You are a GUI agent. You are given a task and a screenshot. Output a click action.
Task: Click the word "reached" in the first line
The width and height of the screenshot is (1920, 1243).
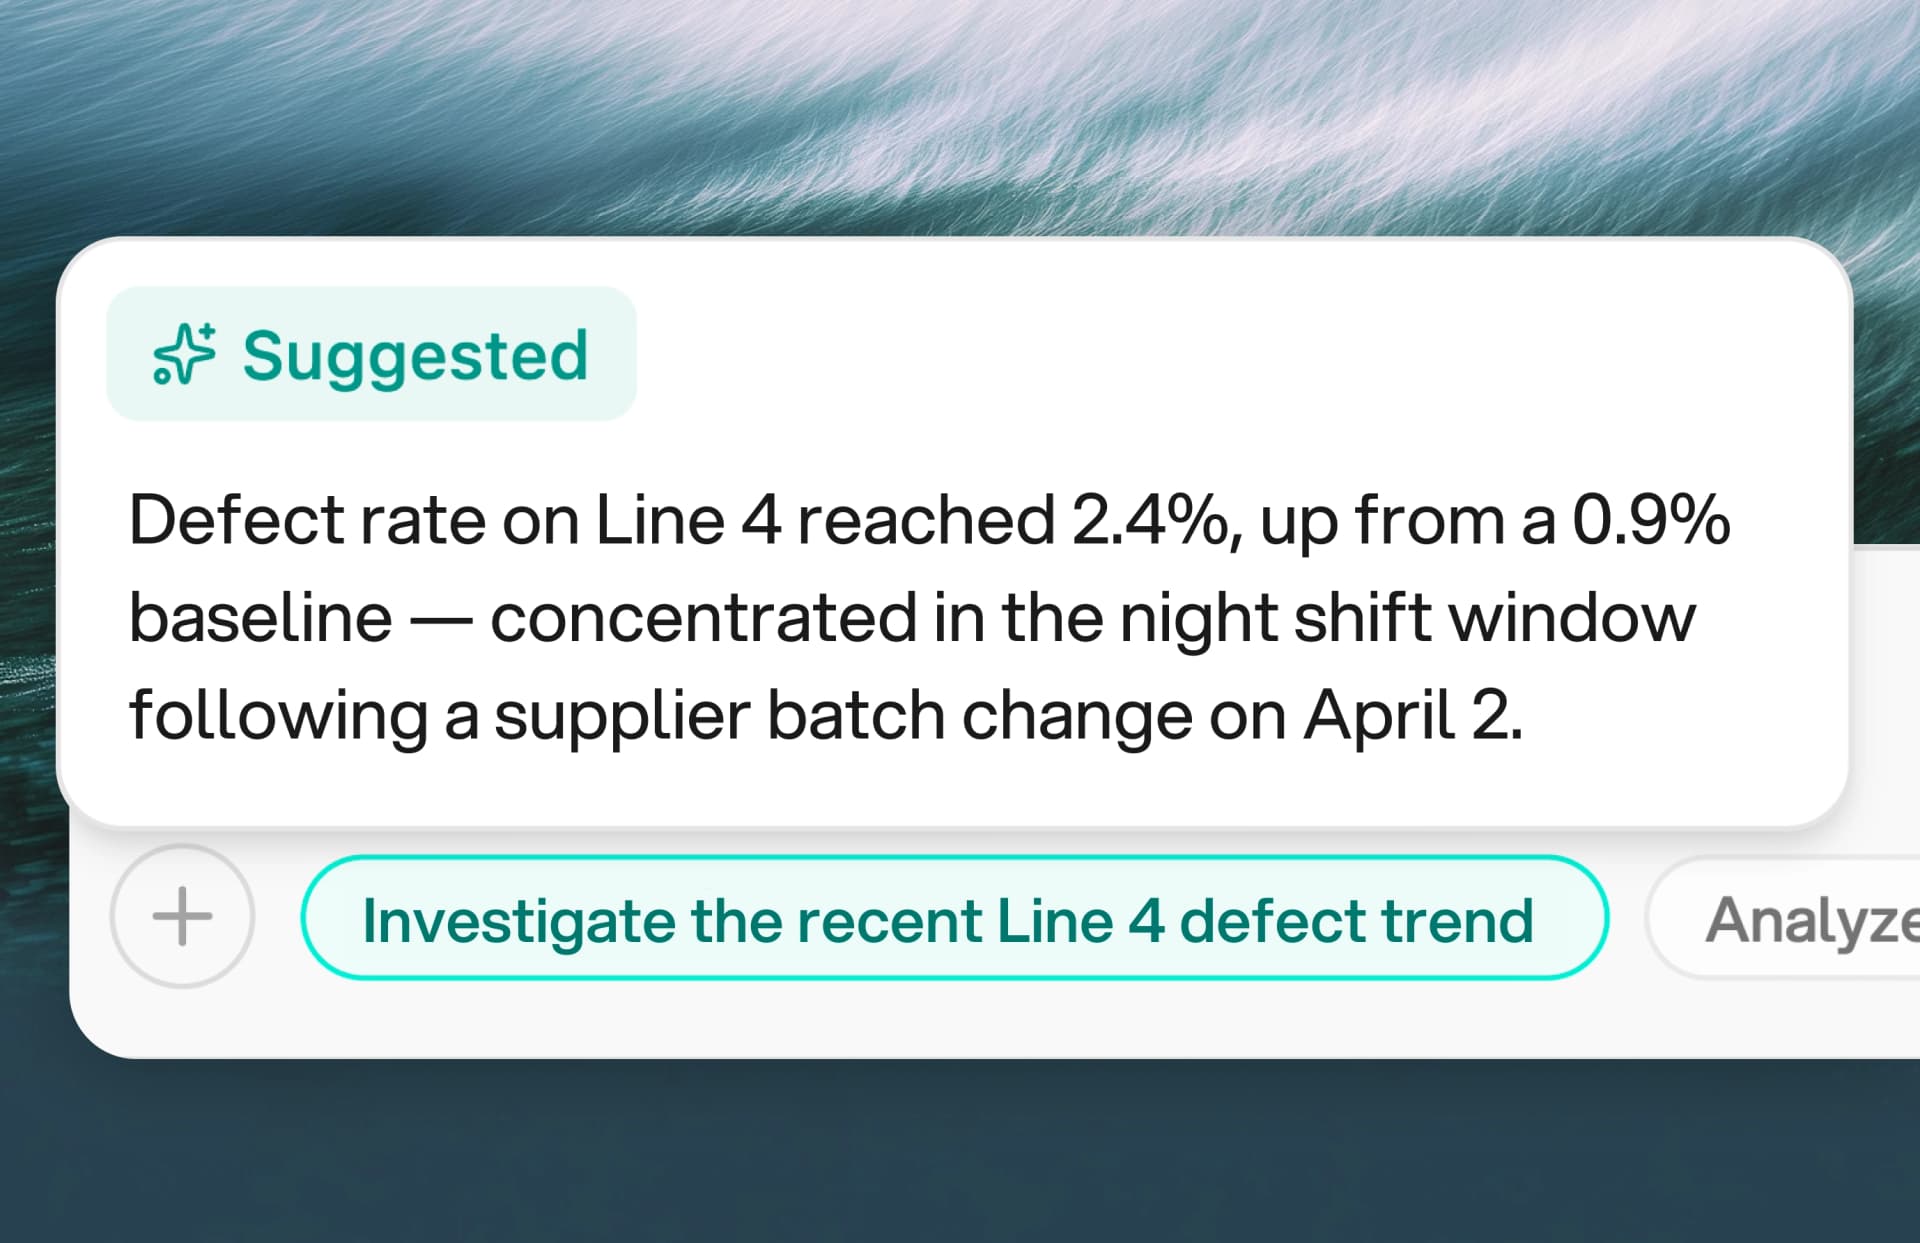pyautogui.click(x=926, y=520)
